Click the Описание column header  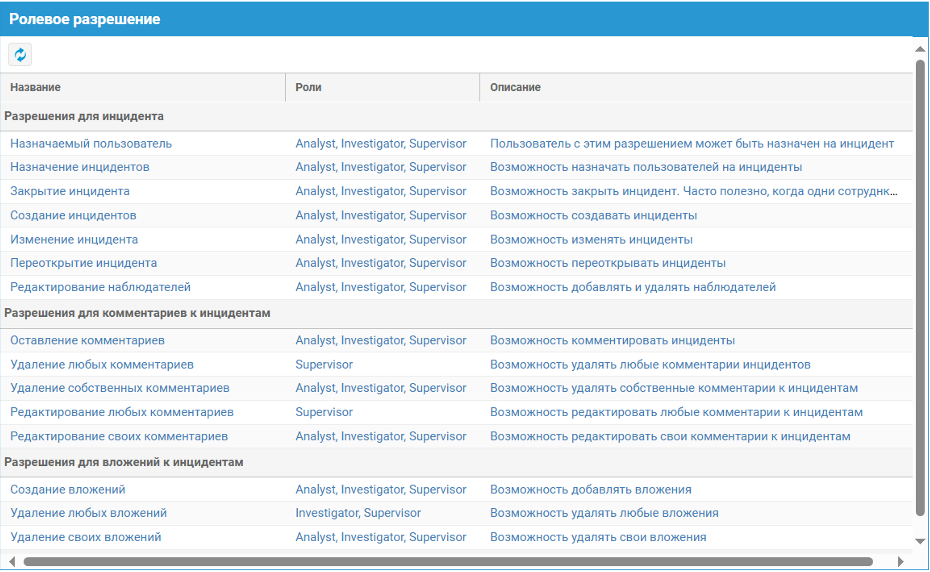click(515, 88)
